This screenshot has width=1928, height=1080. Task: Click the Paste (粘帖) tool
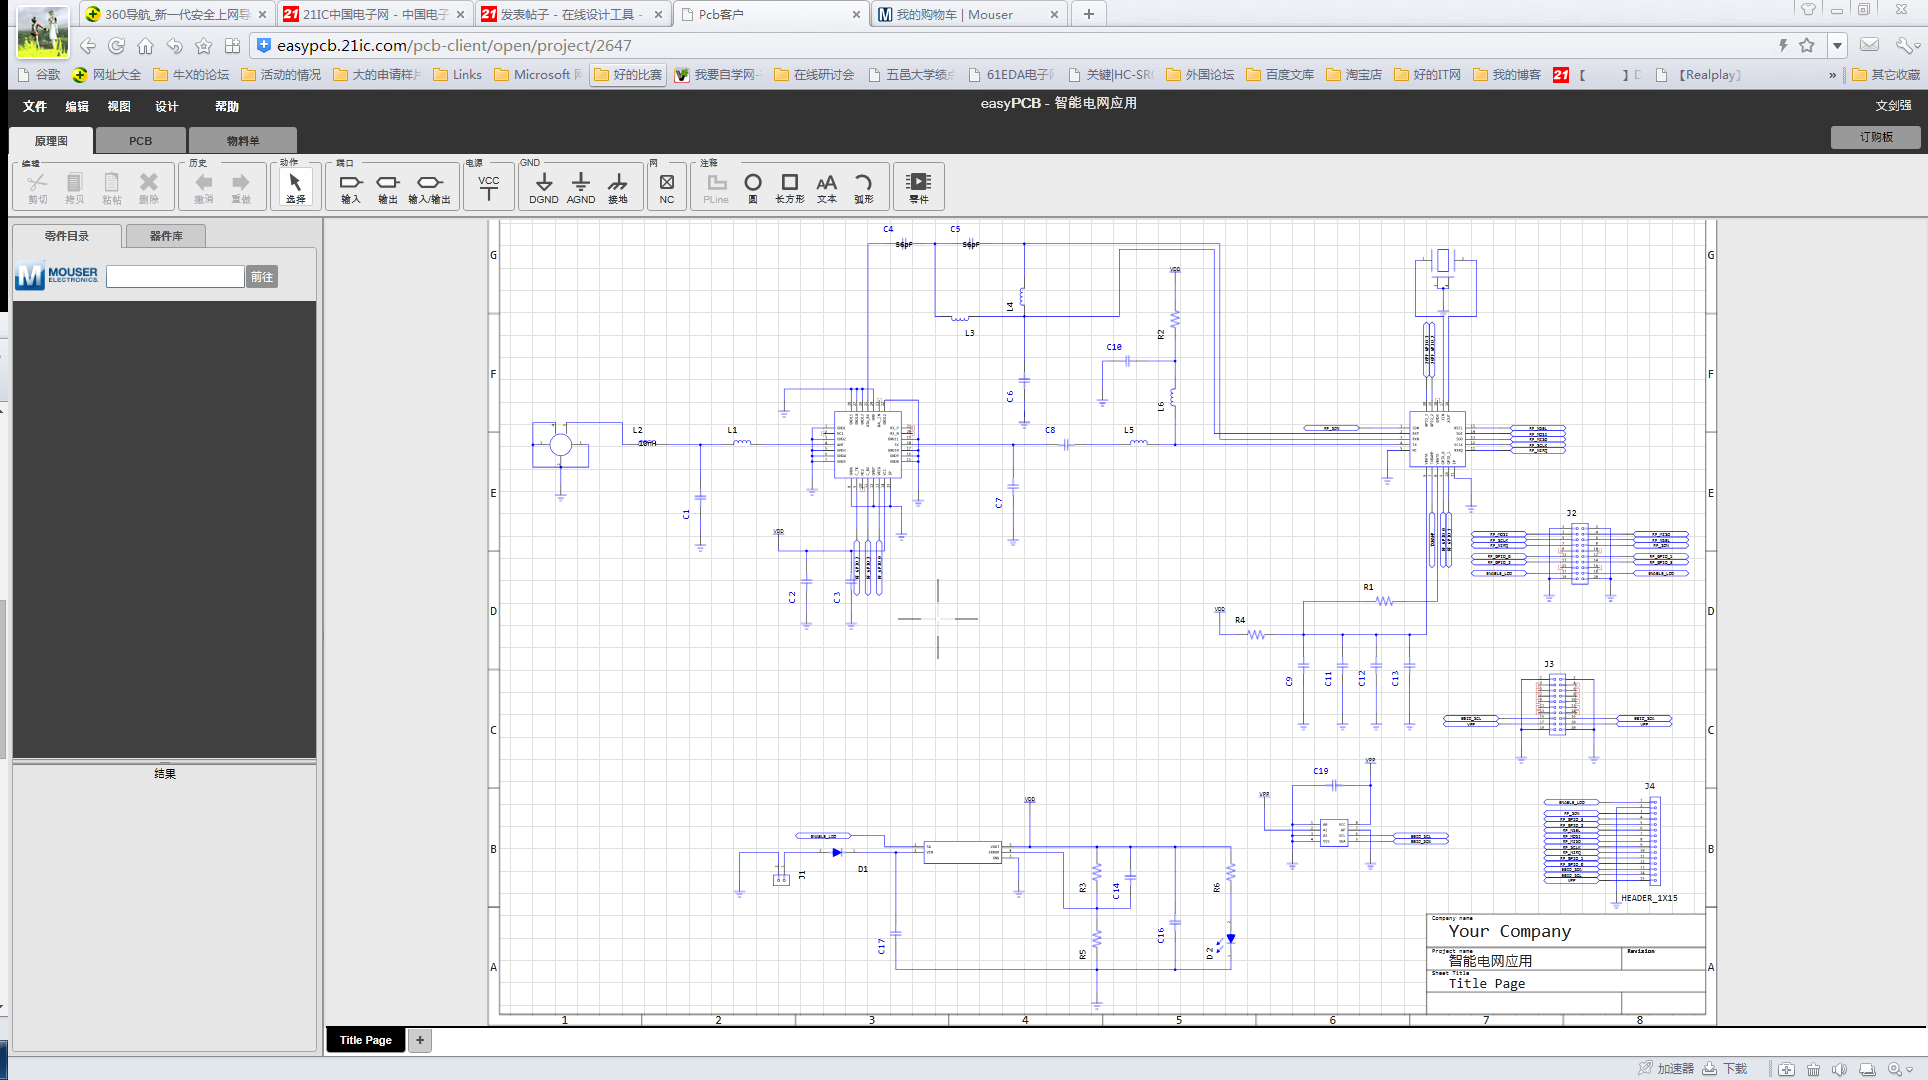pos(111,187)
